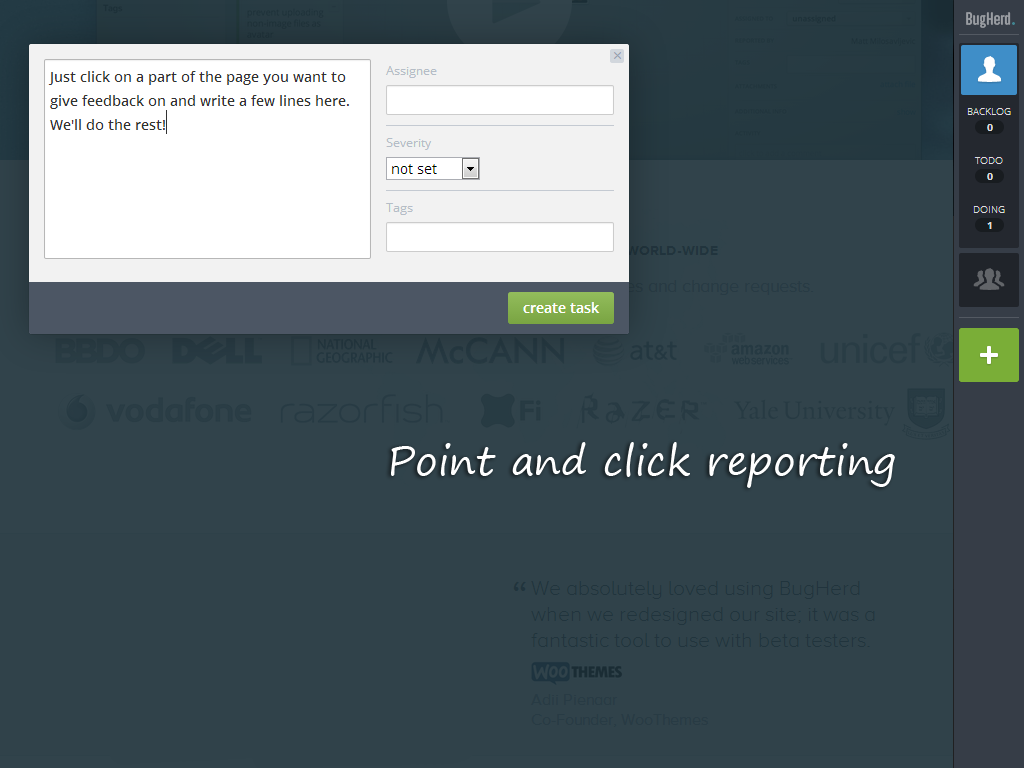Open the team members group icon
This screenshot has width=1024, height=768.
pos(989,280)
